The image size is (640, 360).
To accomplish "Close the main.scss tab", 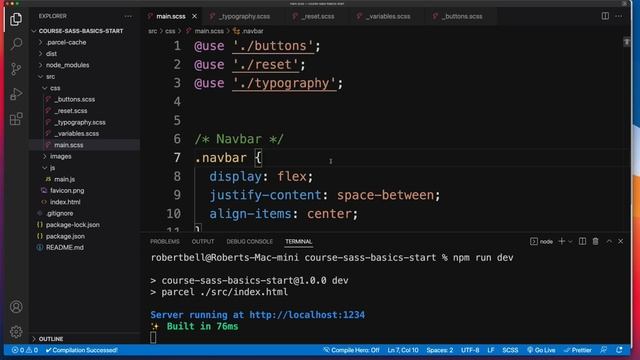I will pos(194,16).
